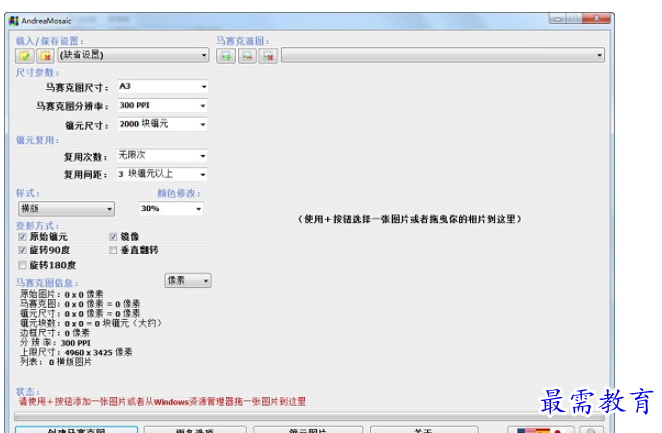The image size is (662, 433).
Task: Enable the 垂直翻转 checkbox
Action: point(113,250)
